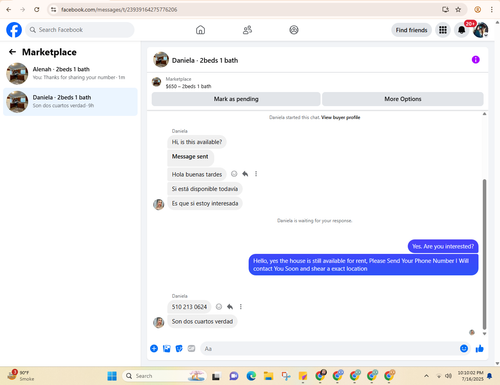500x385 pixels.
Task: Open the account profile picture menu
Action: pyautogui.click(x=481, y=30)
